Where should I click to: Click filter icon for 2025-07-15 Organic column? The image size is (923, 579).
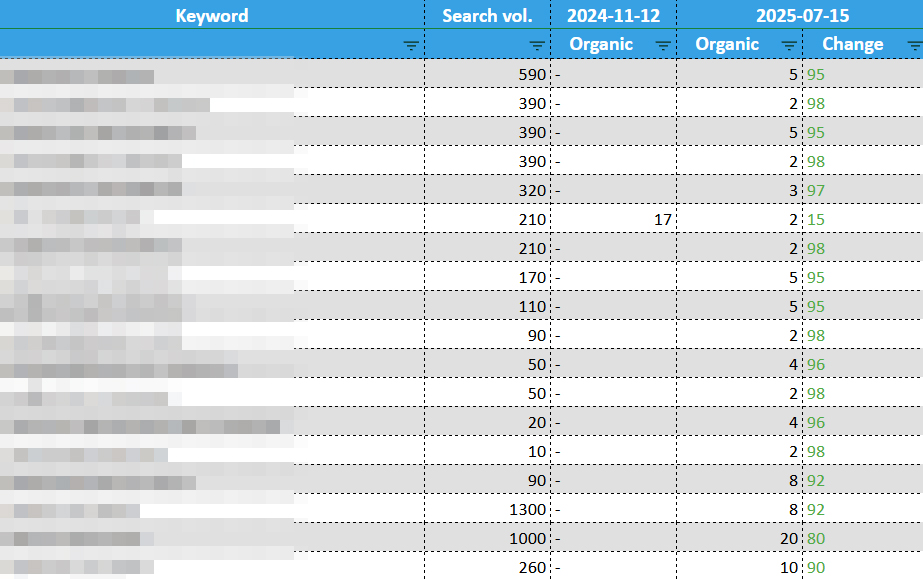tap(789, 45)
